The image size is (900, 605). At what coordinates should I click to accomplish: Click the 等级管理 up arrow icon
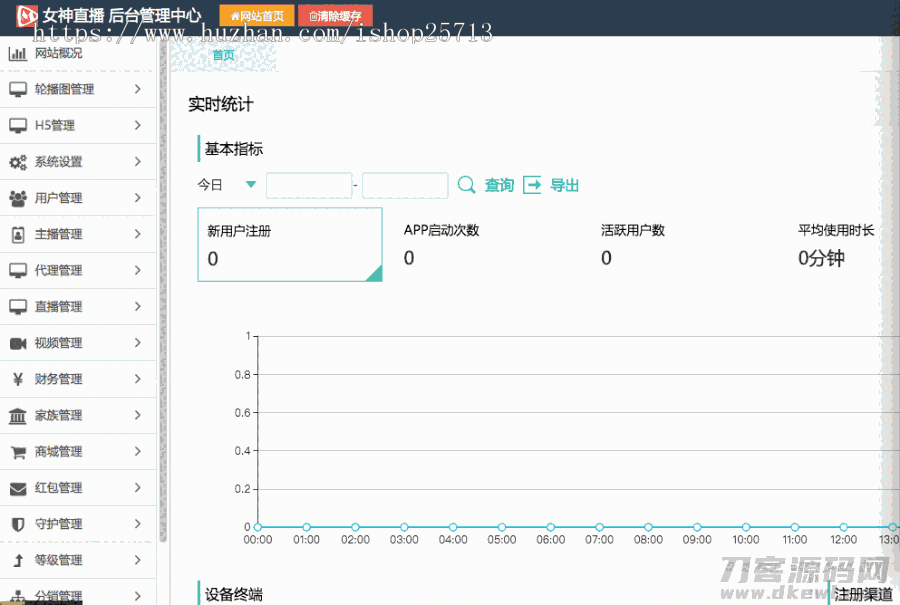tap(18, 560)
